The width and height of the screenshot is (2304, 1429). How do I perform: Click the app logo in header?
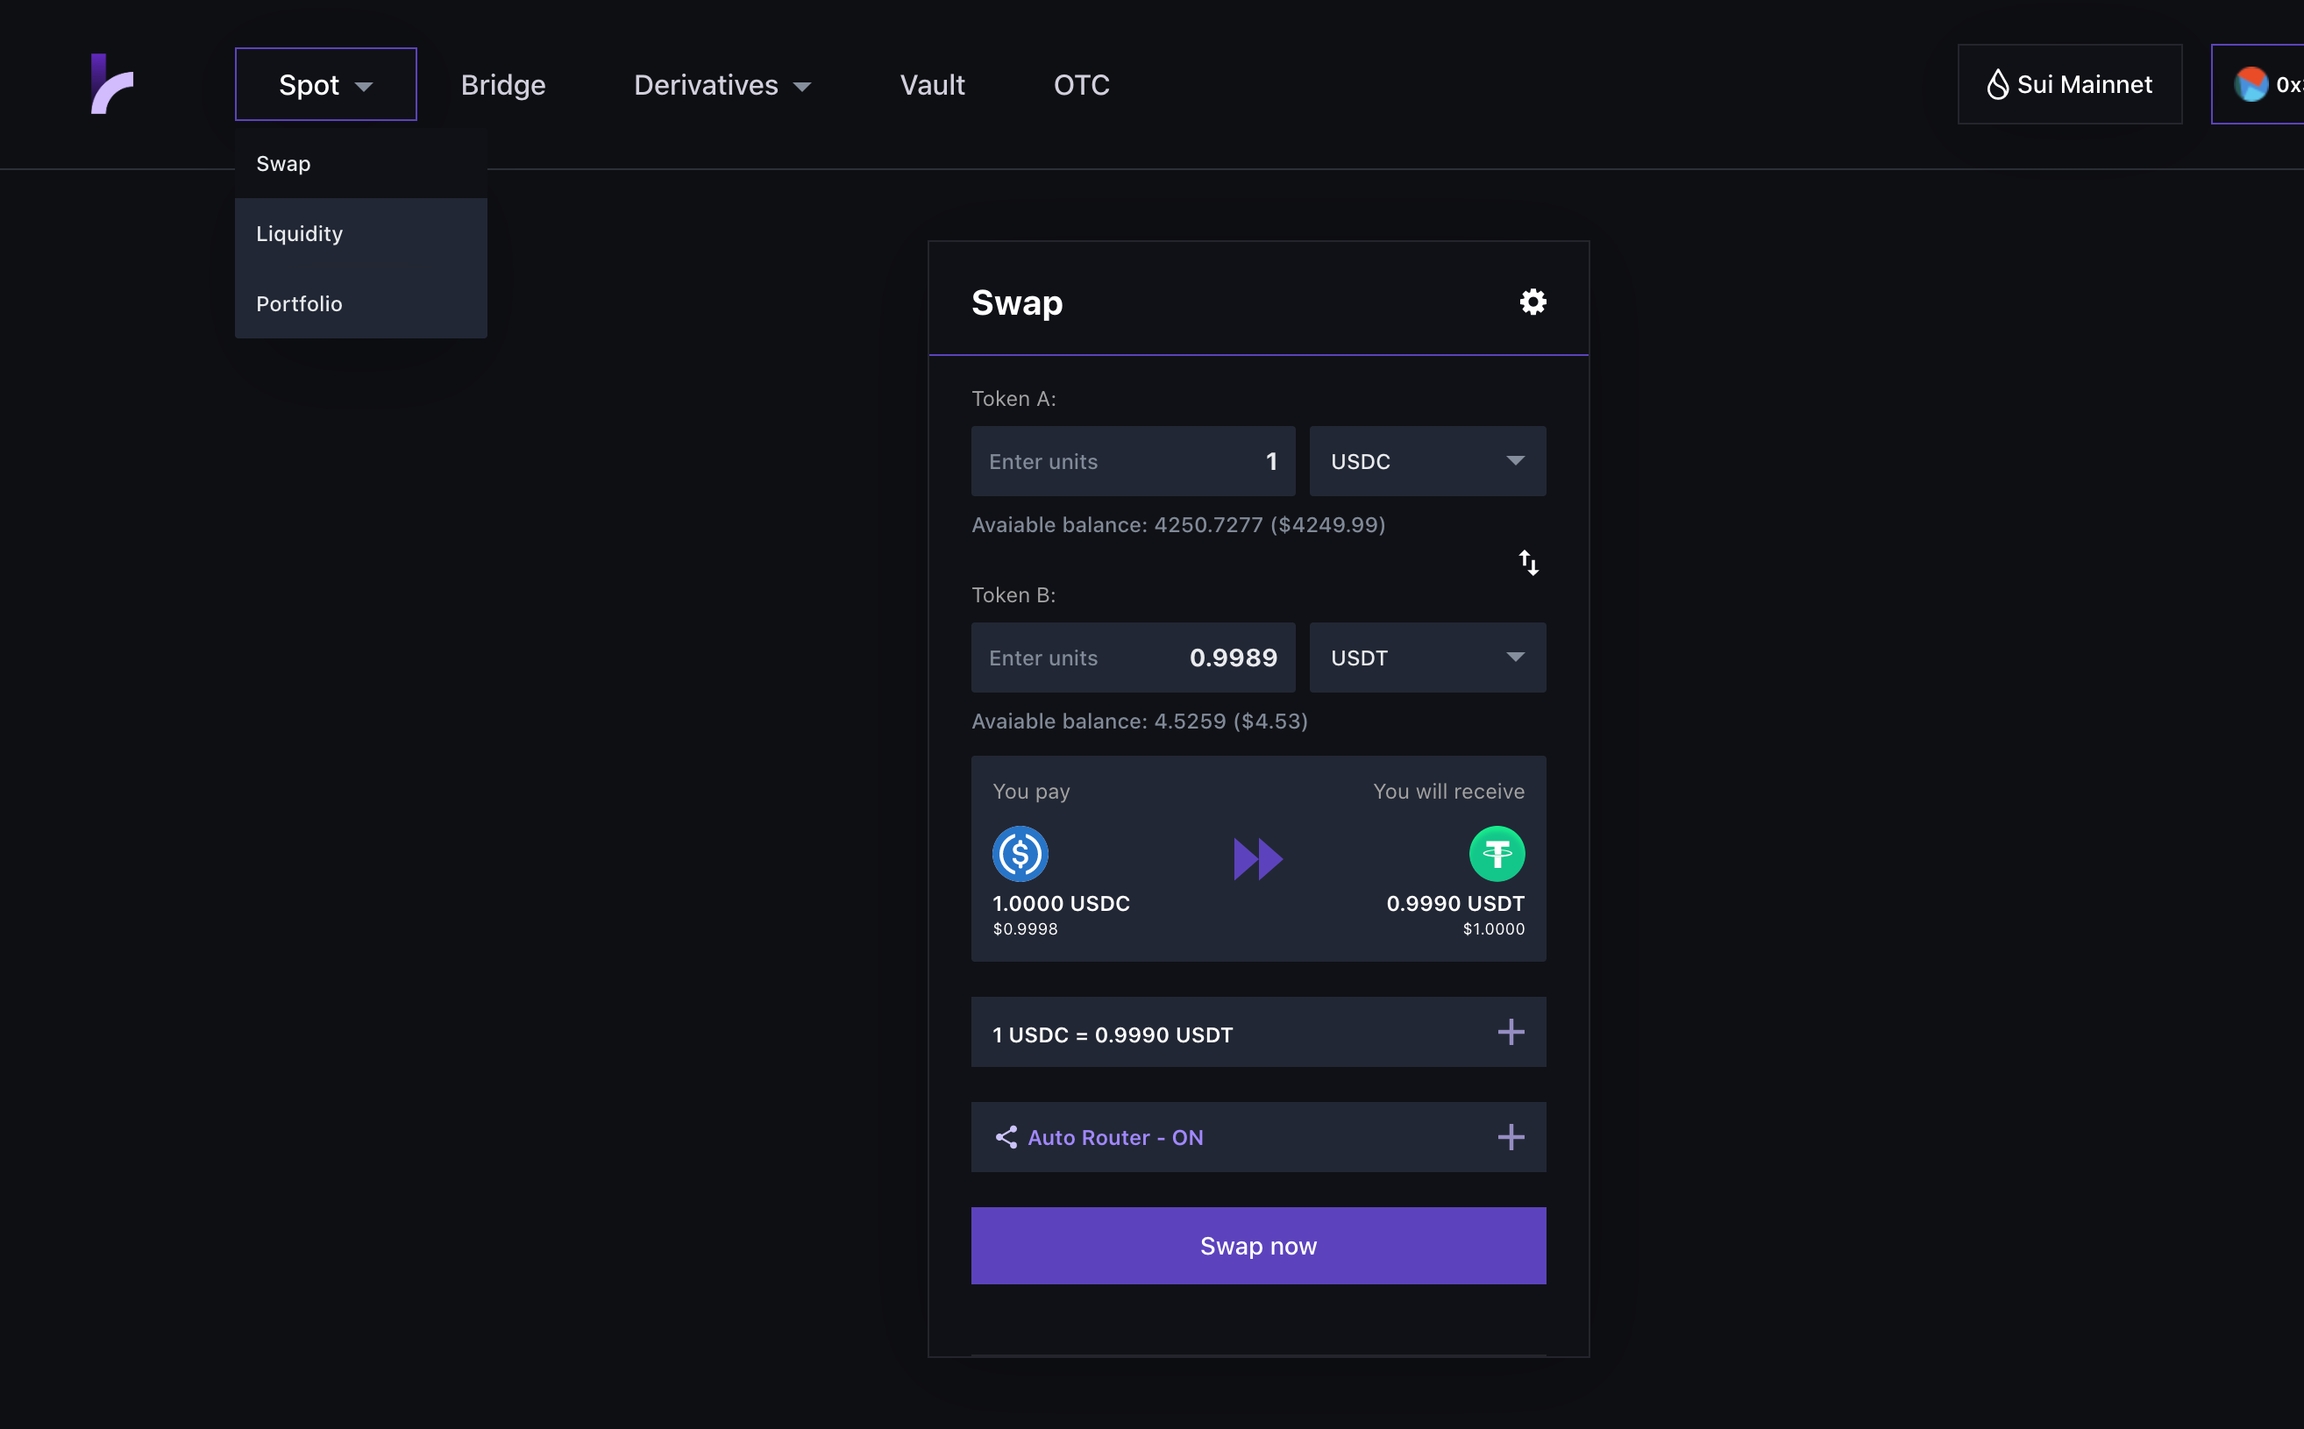[x=112, y=84]
